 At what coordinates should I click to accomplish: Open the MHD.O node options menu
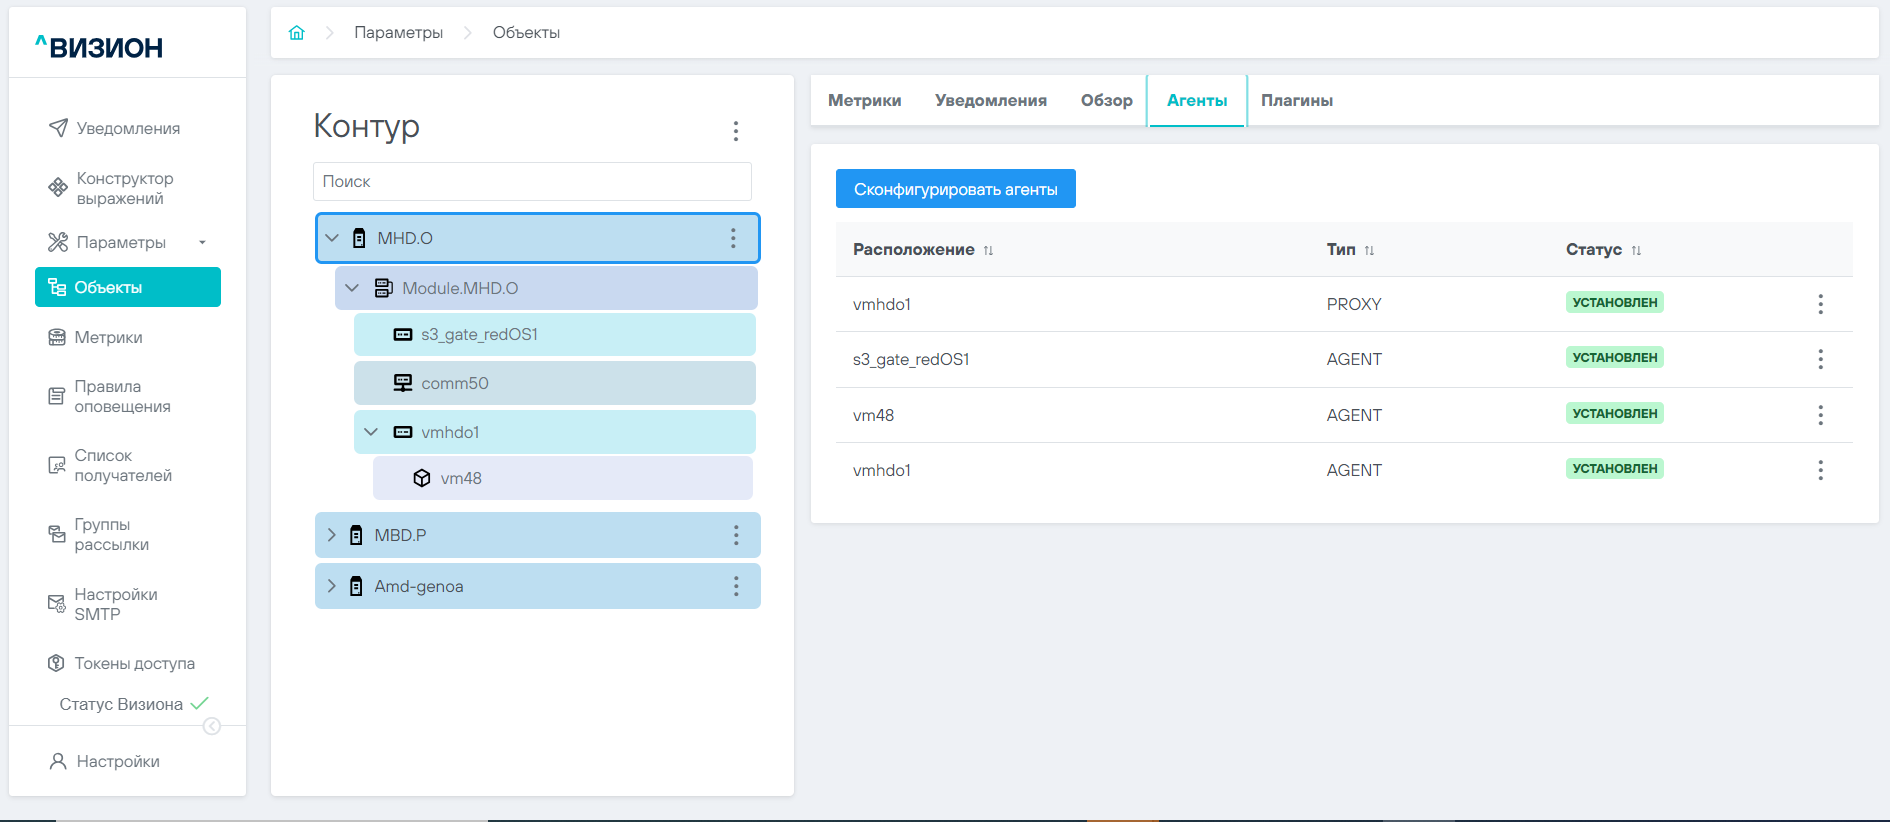733,238
